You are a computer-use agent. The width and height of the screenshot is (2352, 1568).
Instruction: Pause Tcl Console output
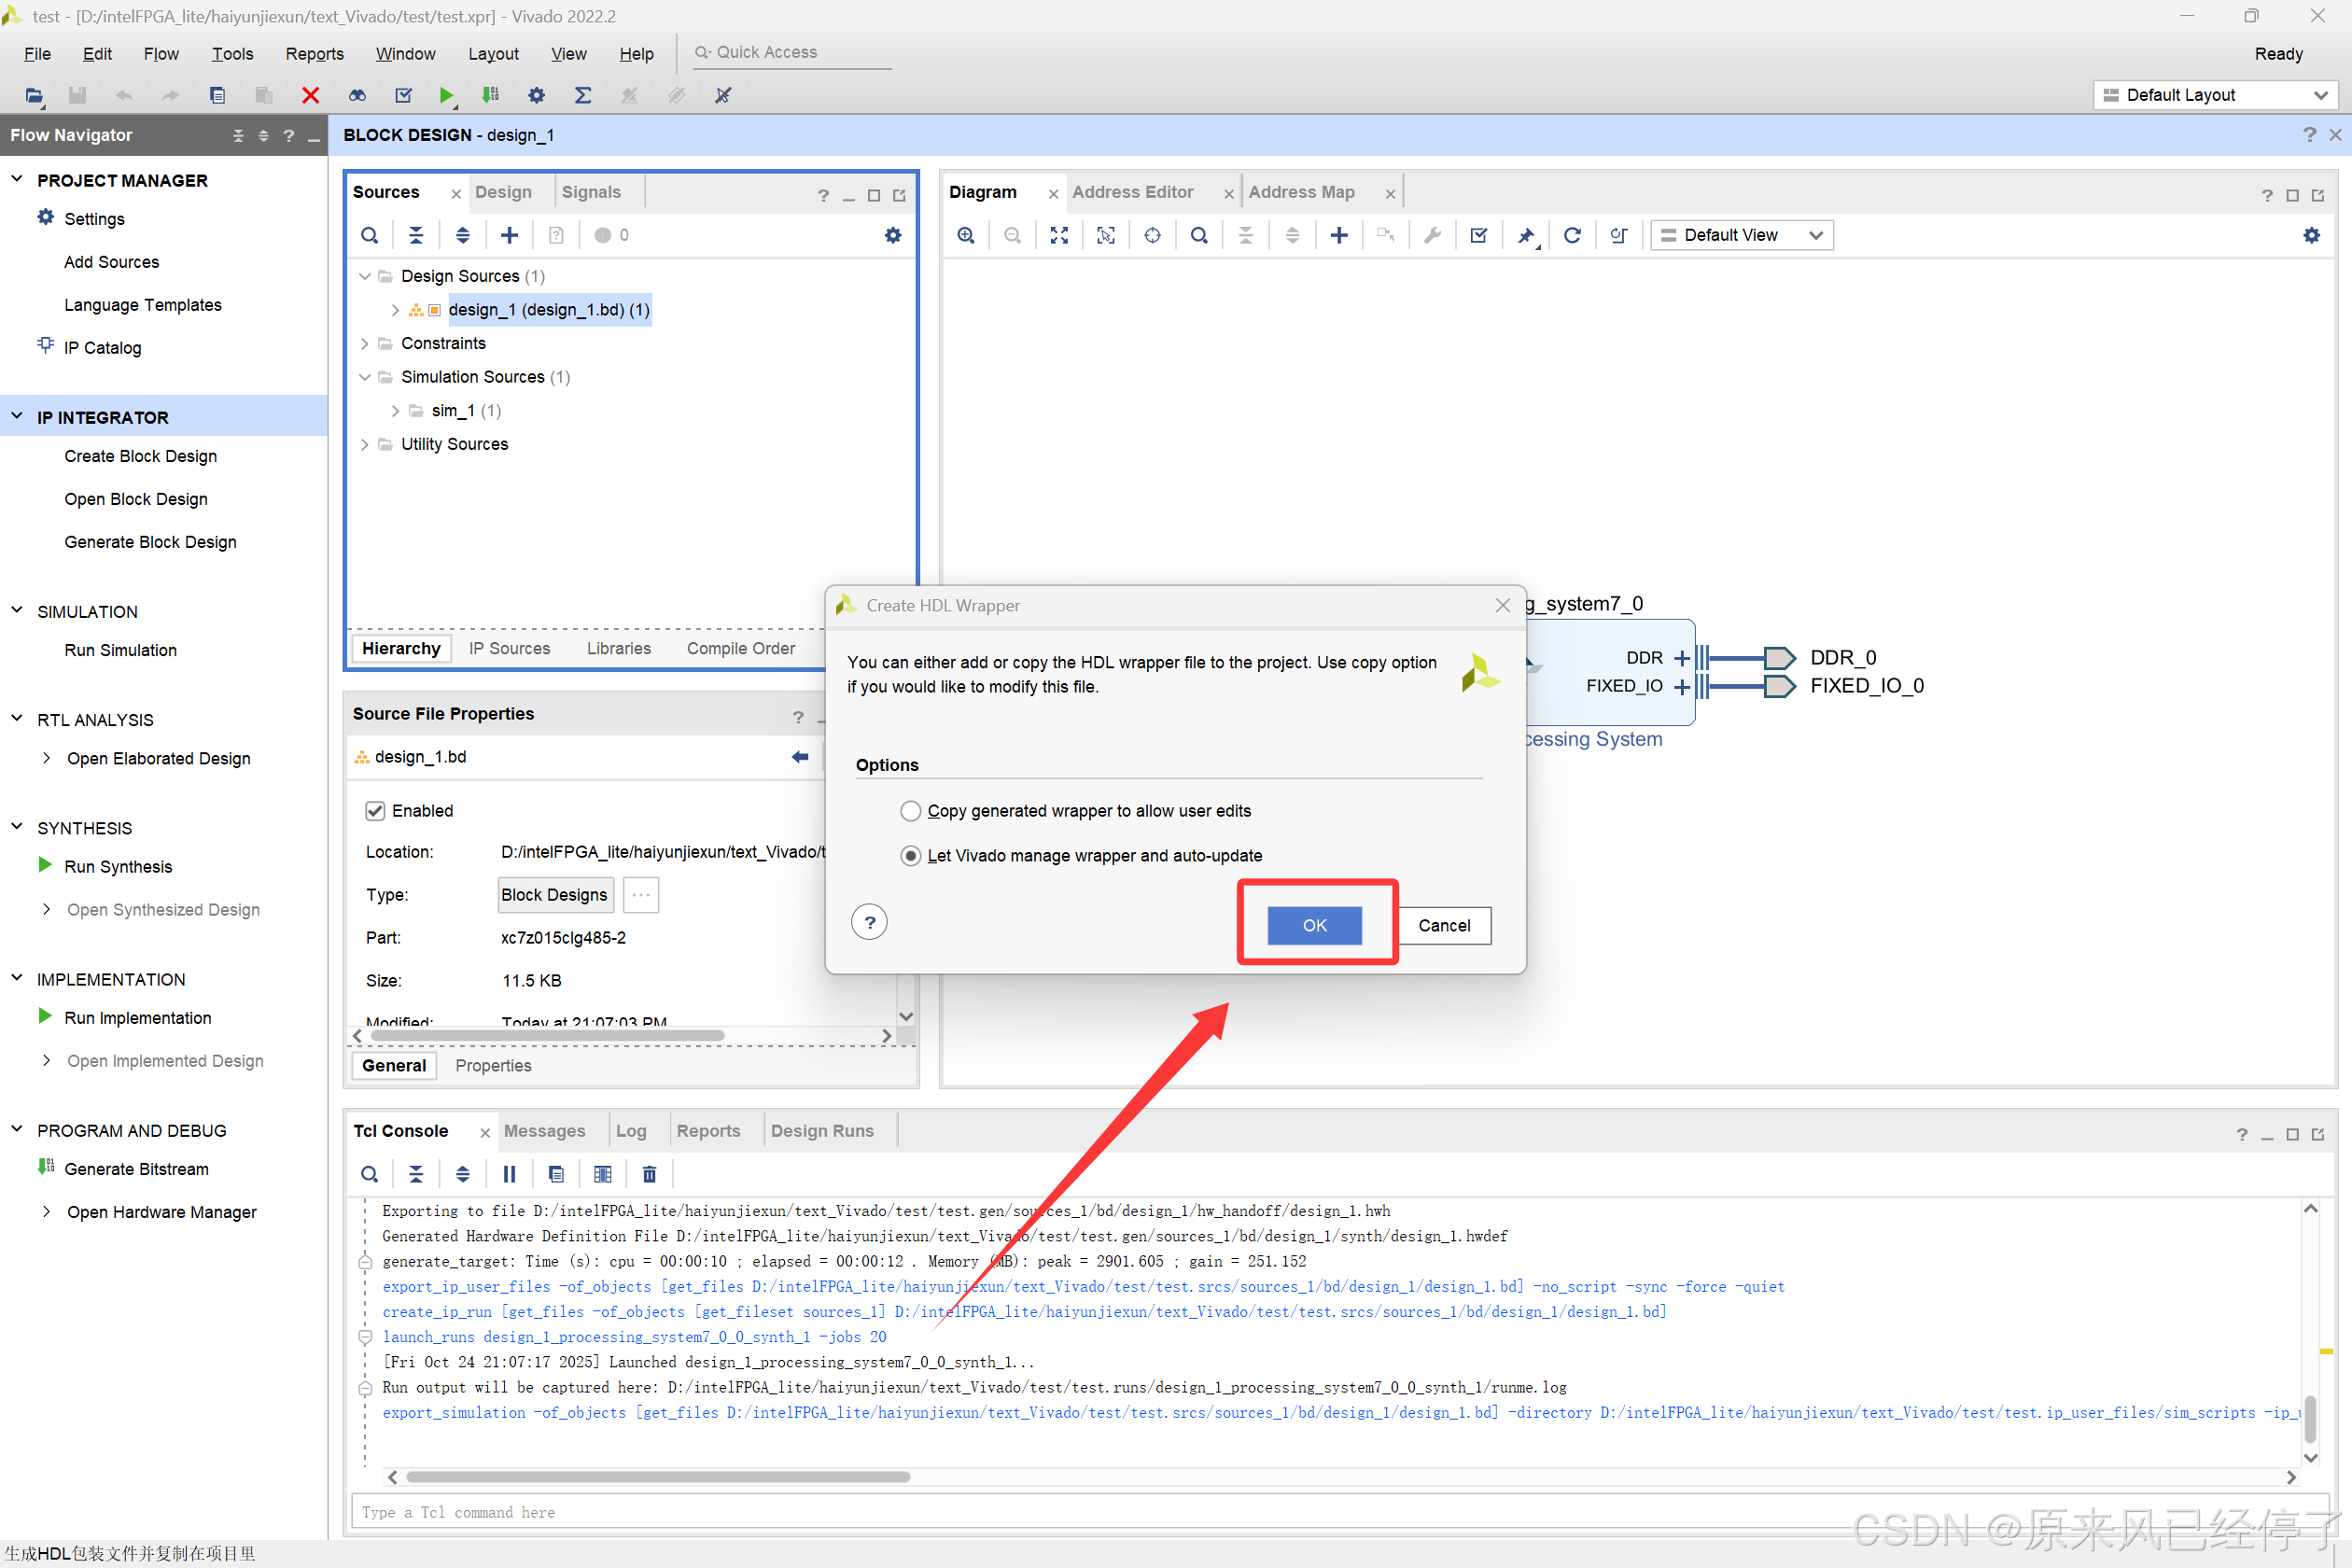[509, 1173]
